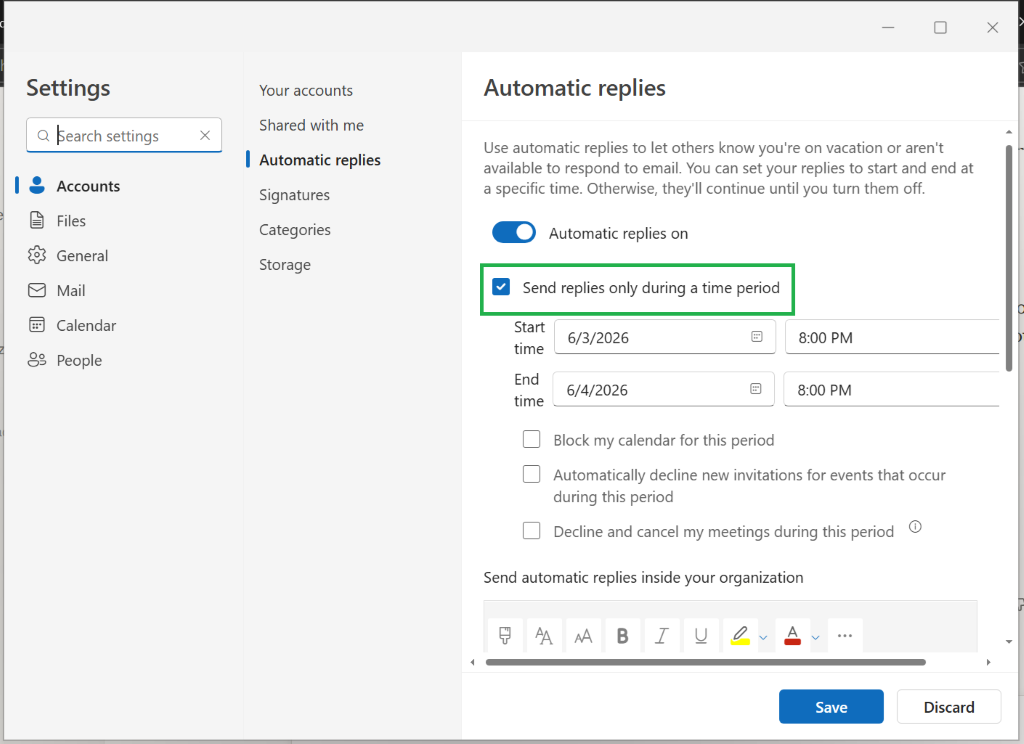Click the scroll right arrow
Viewport: 1024px width, 744px height.
988,662
